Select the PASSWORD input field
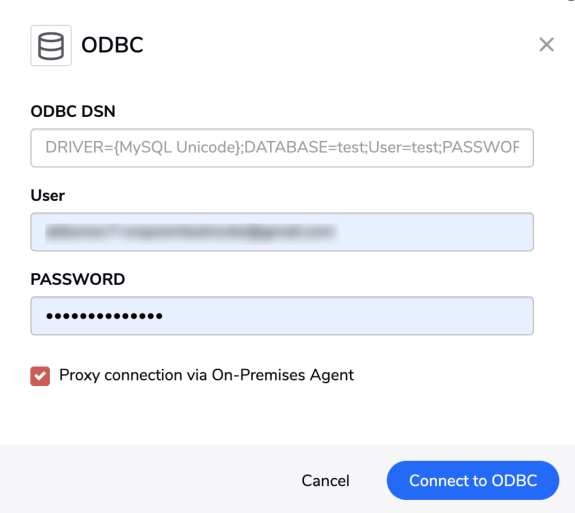 282,316
